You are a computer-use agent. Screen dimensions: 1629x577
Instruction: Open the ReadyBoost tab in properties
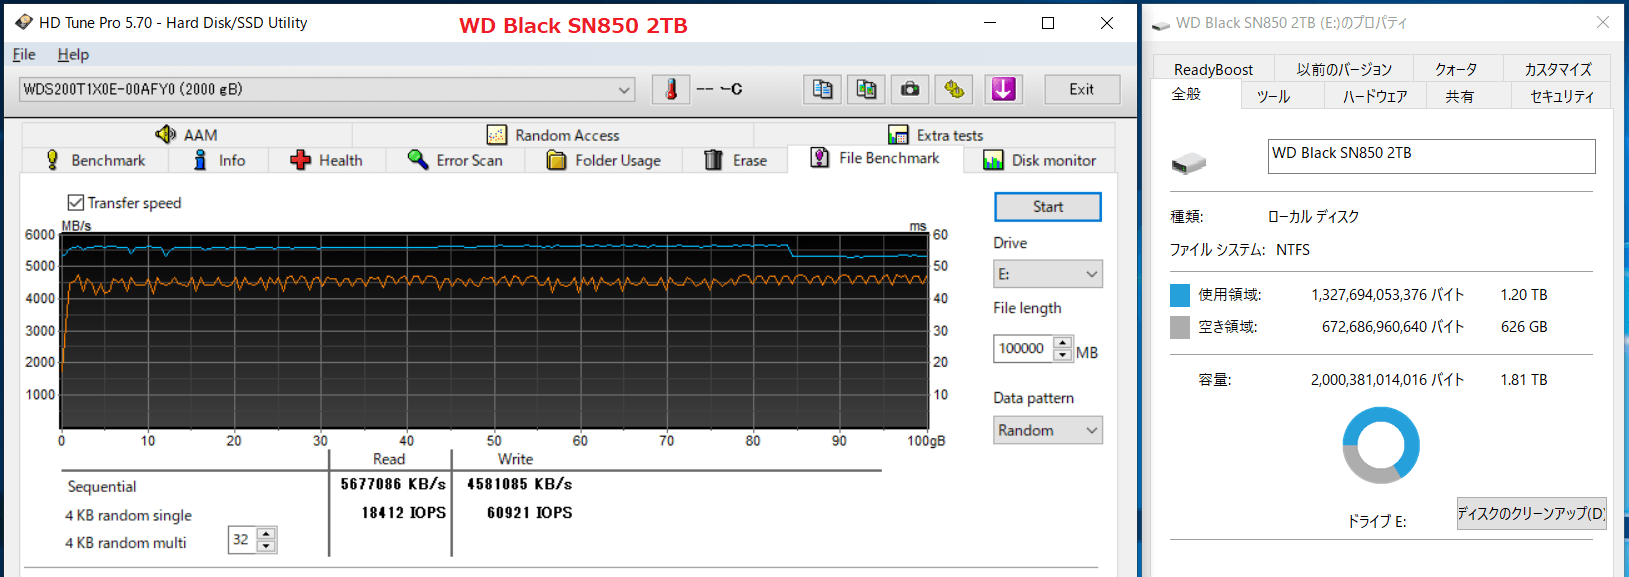tap(1213, 69)
